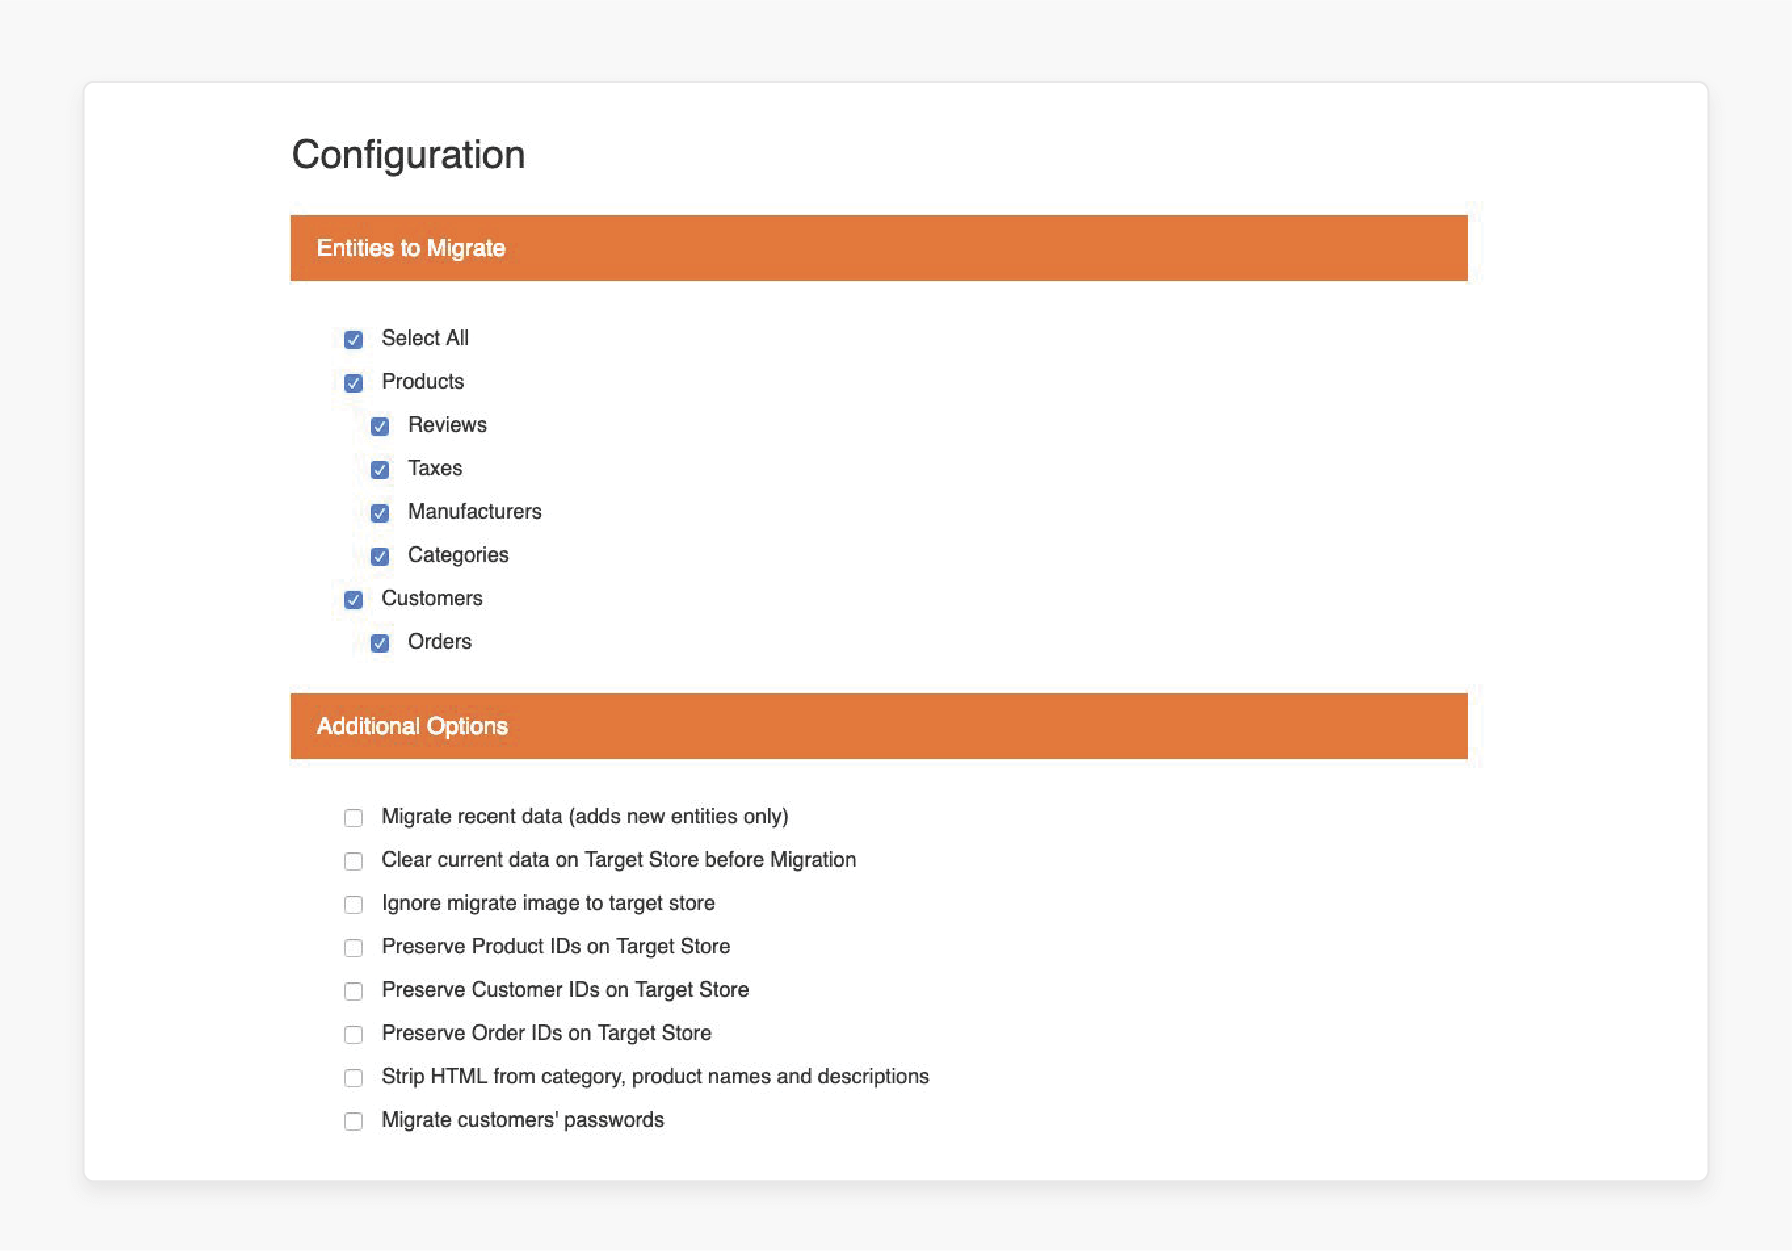The height and width of the screenshot is (1251, 1792).
Task: Click 'Preserve Product IDs on Target Store' text
Action: 556,946
